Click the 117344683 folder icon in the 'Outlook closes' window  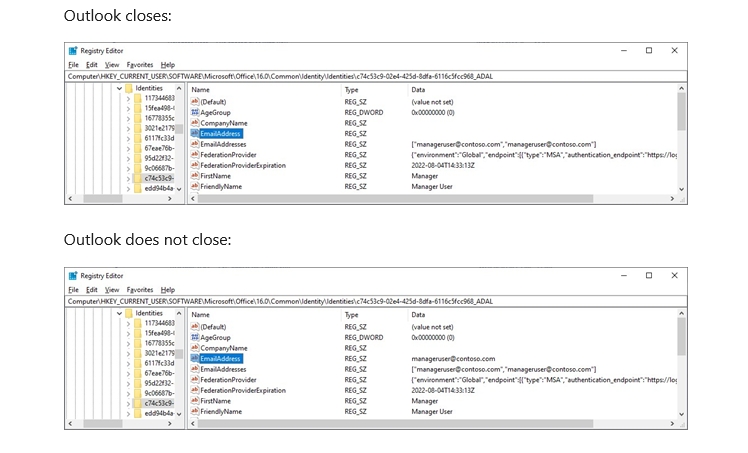tap(138, 98)
